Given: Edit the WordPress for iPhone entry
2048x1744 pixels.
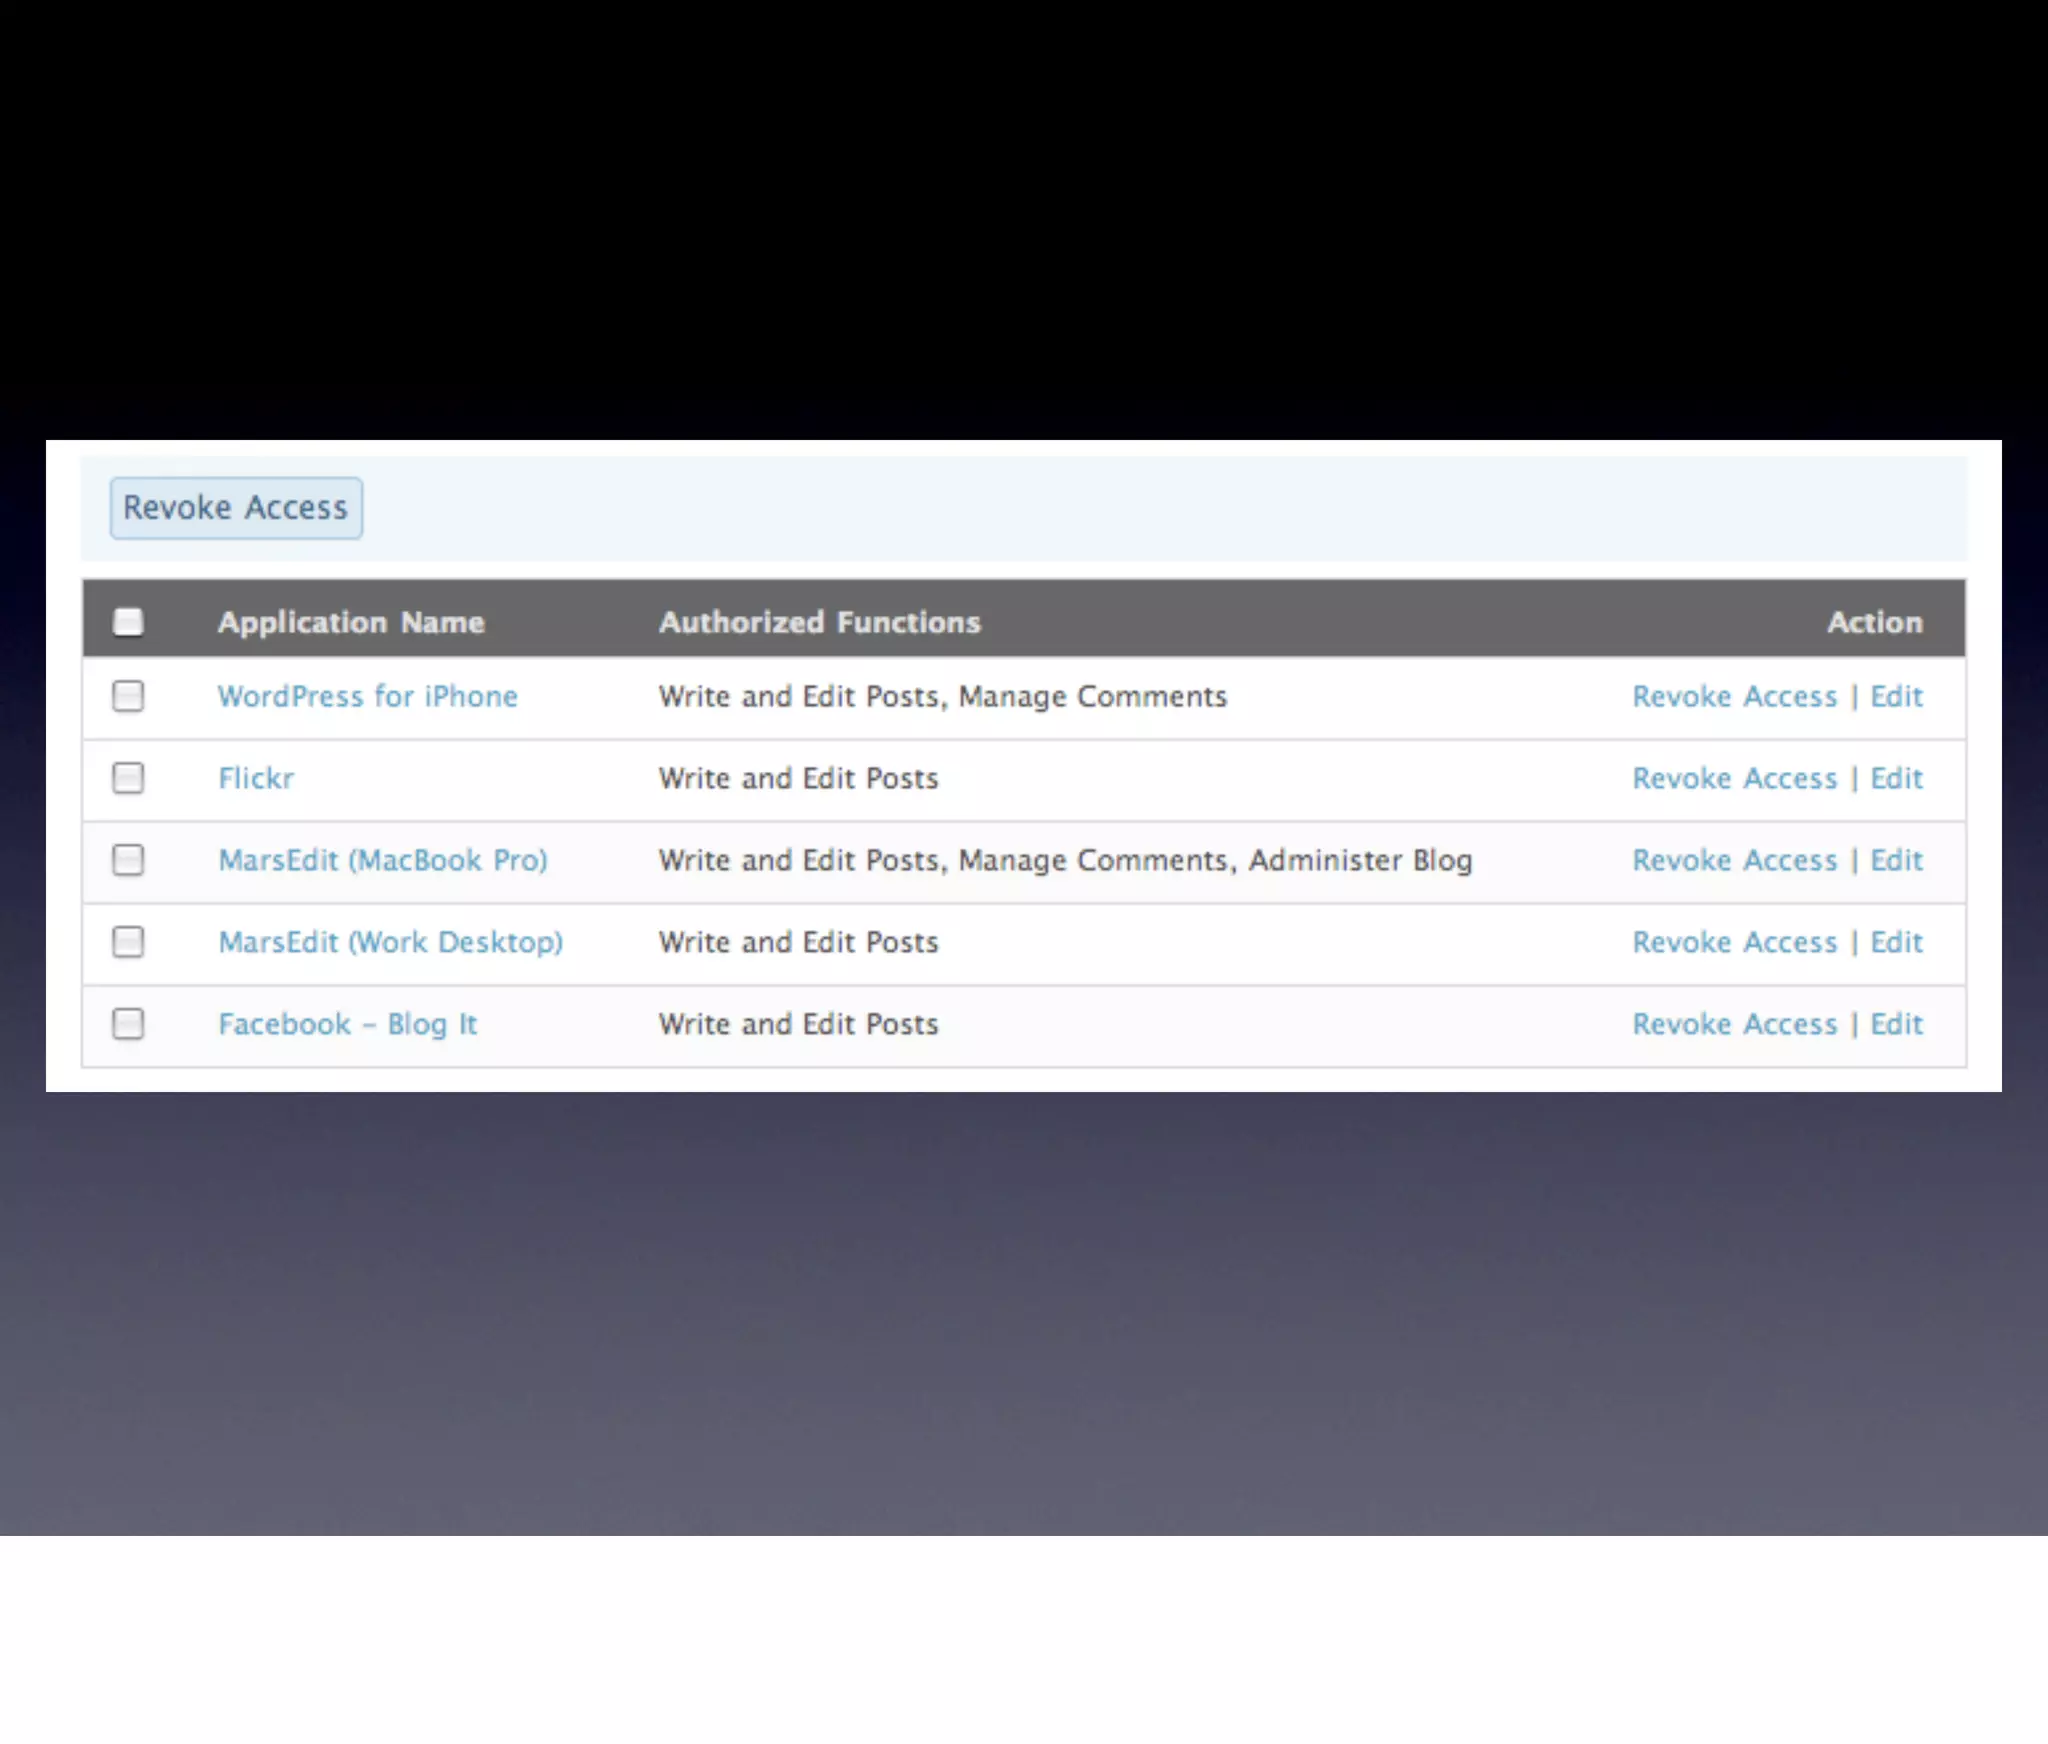Looking at the screenshot, I should tap(1896, 696).
